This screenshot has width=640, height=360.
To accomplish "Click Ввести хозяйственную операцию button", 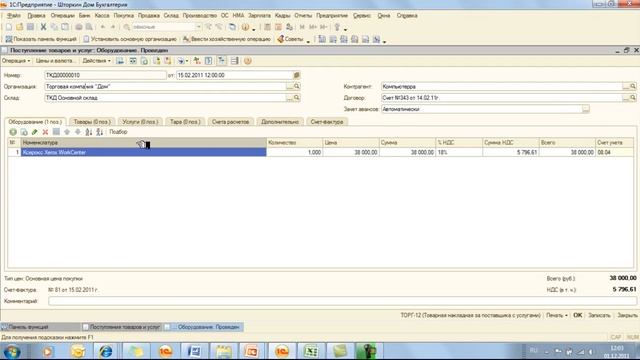I will [227, 39].
